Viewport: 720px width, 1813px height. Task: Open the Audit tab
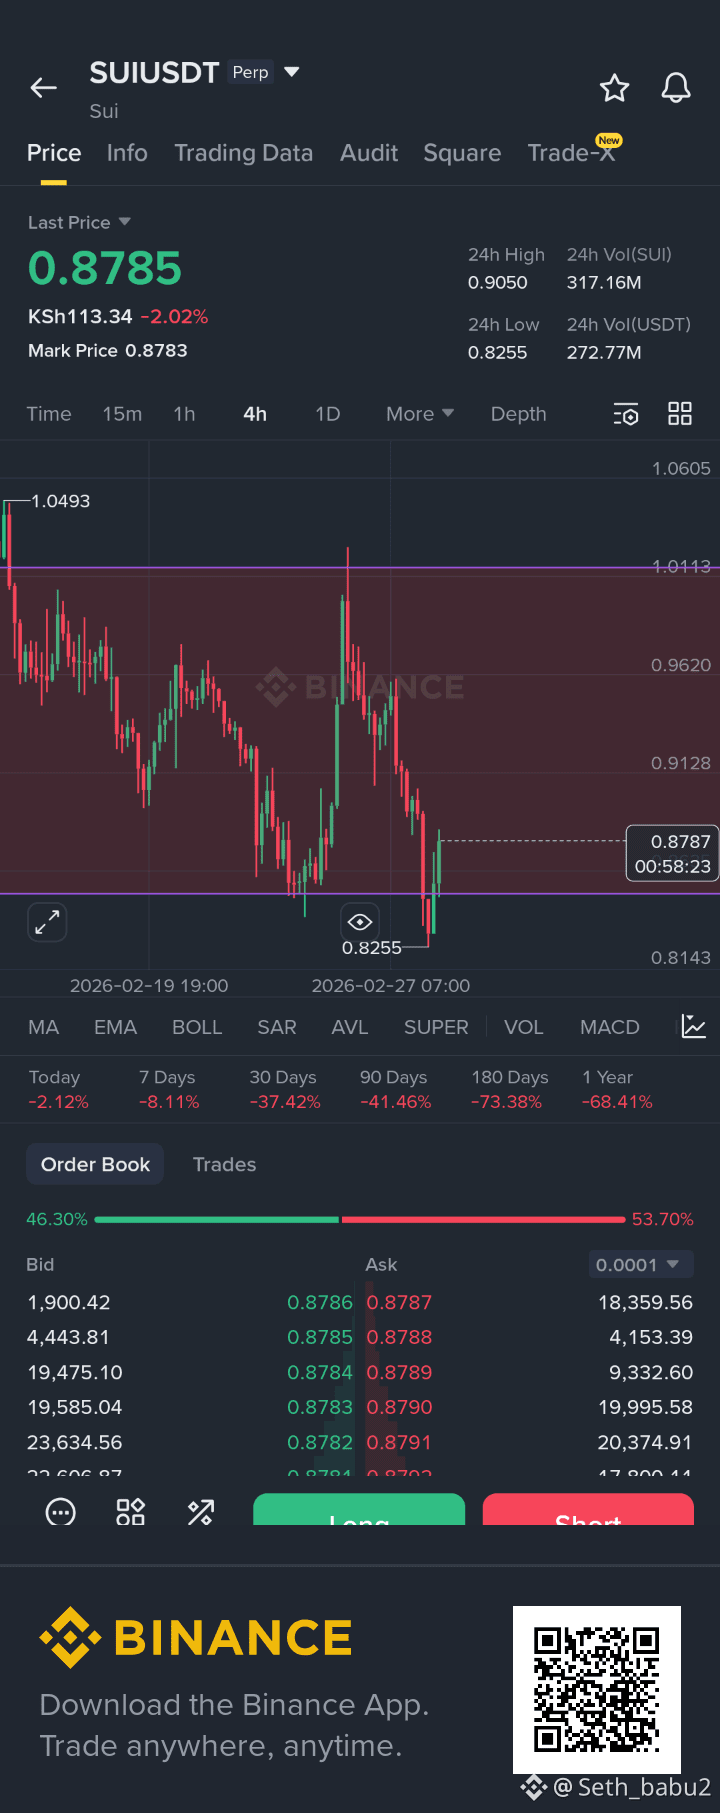(x=369, y=153)
